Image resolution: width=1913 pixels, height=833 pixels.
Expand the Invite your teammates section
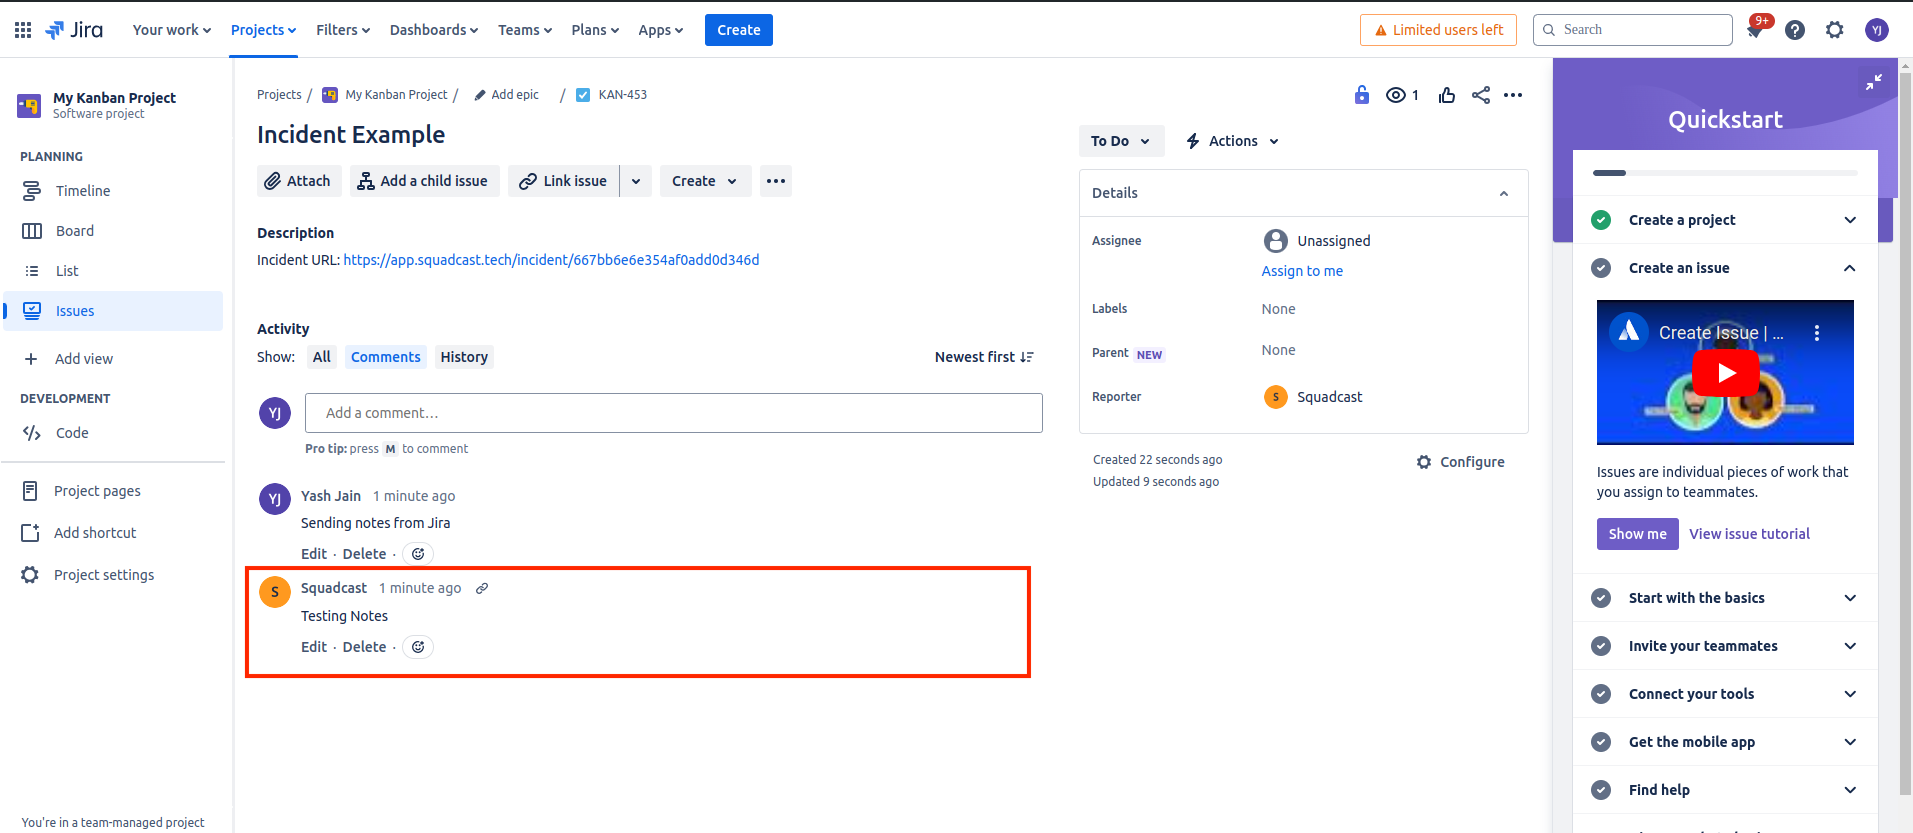[x=1849, y=646]
